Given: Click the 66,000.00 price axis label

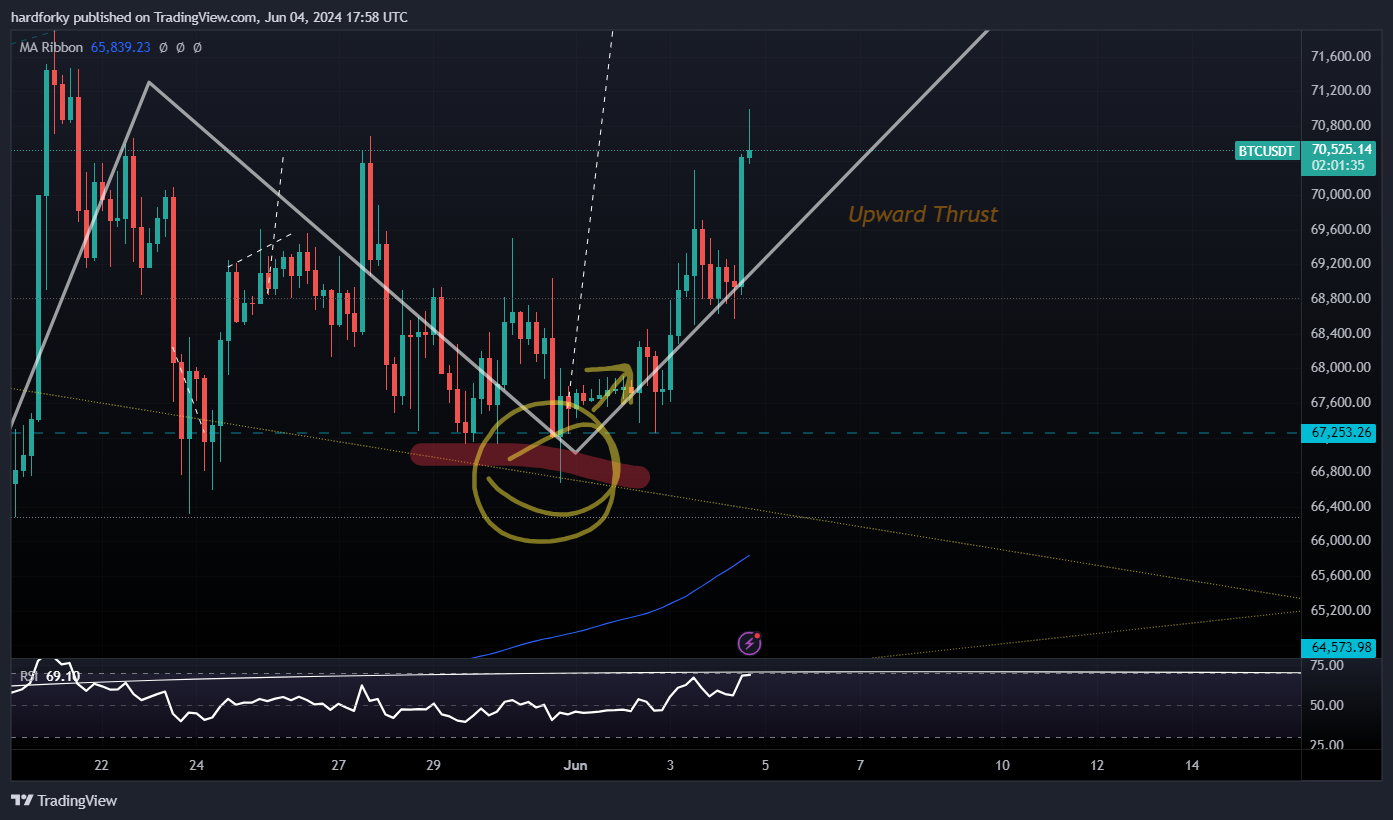Looking at the screenshot, I should click(x=1340, y=541).
